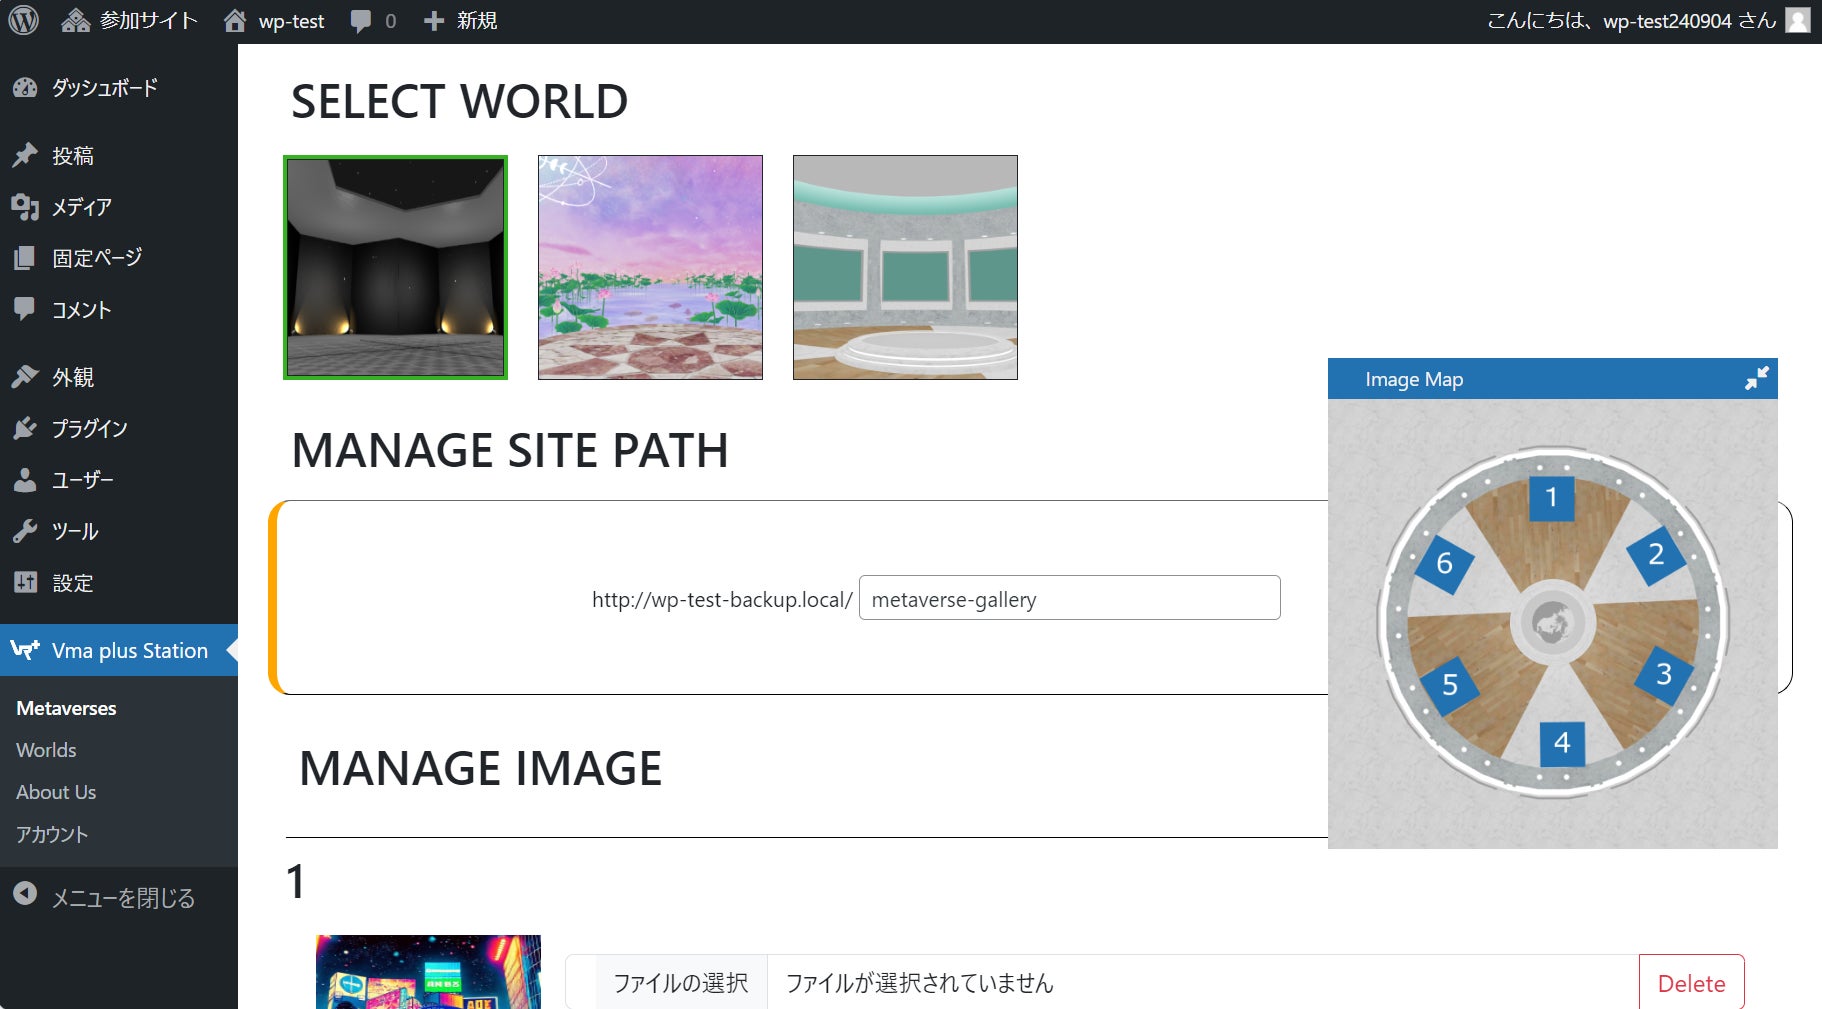
Task: Open the 新規 new content menu
Action: [460, 20]
